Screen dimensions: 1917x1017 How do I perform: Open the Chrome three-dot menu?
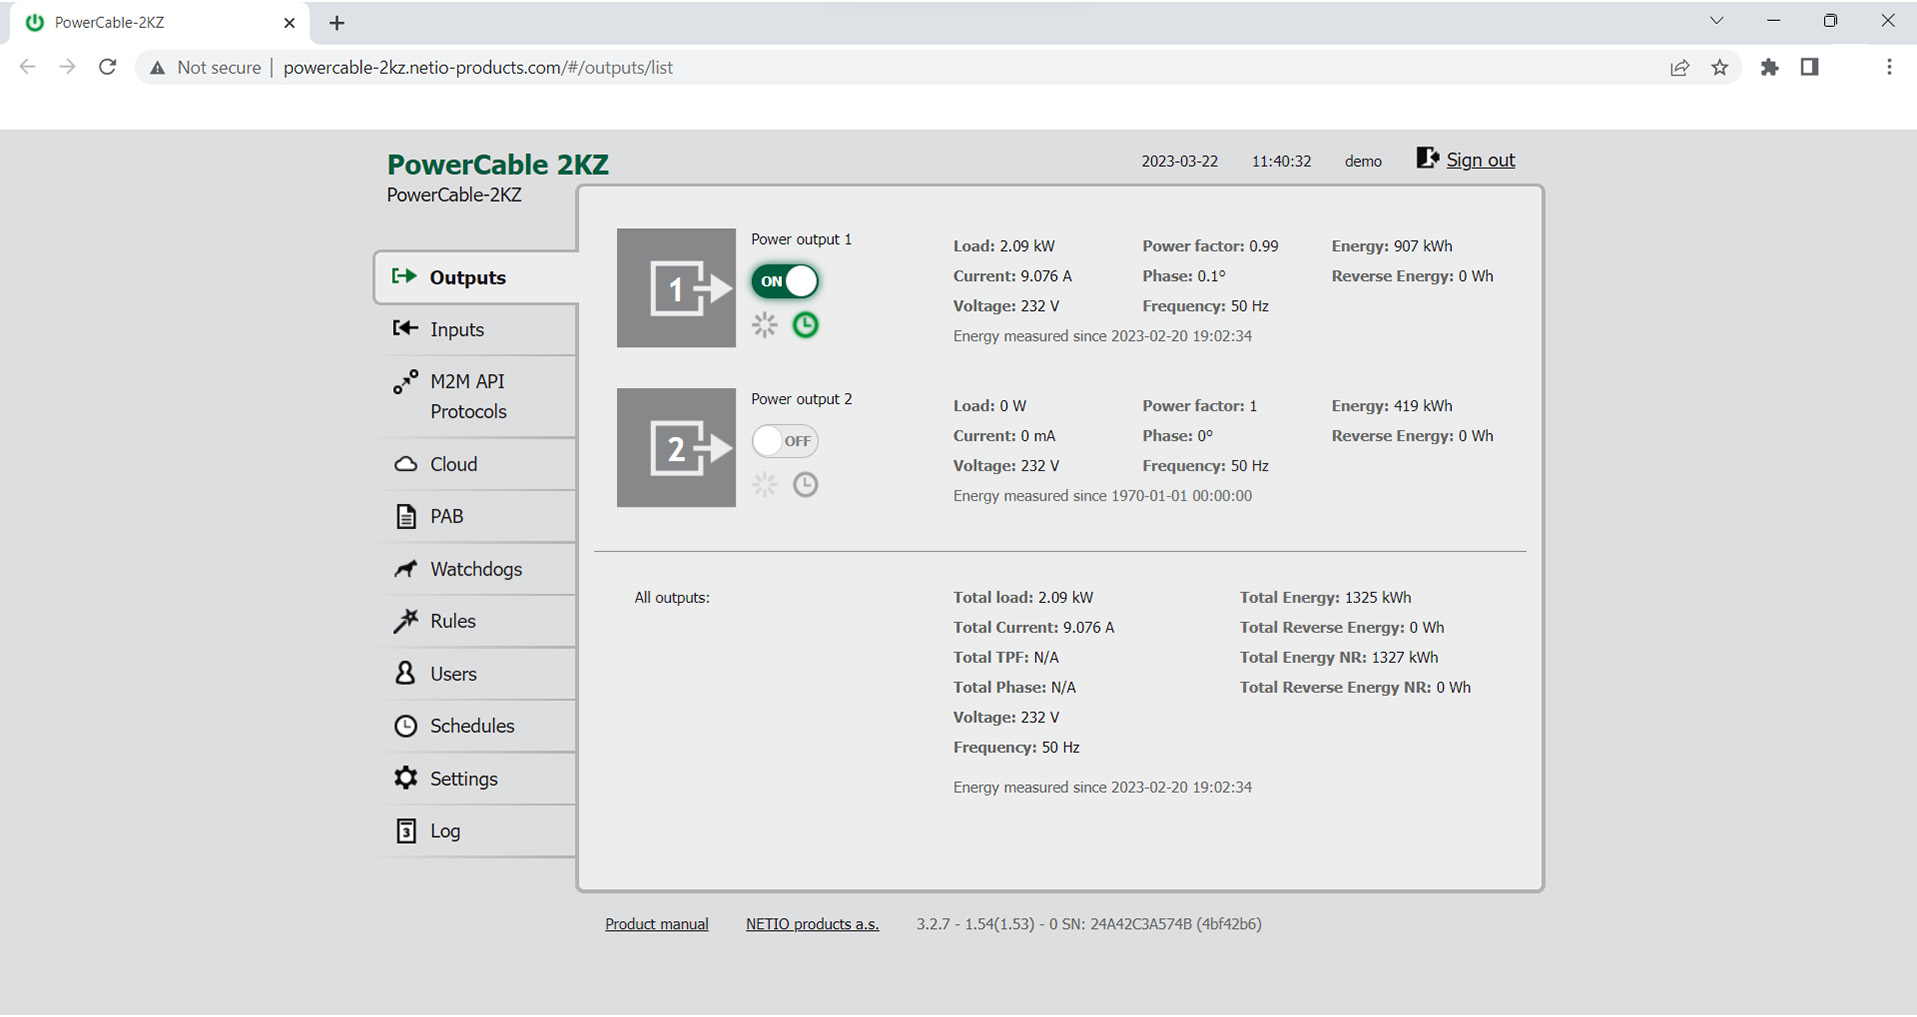point(1888,67)
